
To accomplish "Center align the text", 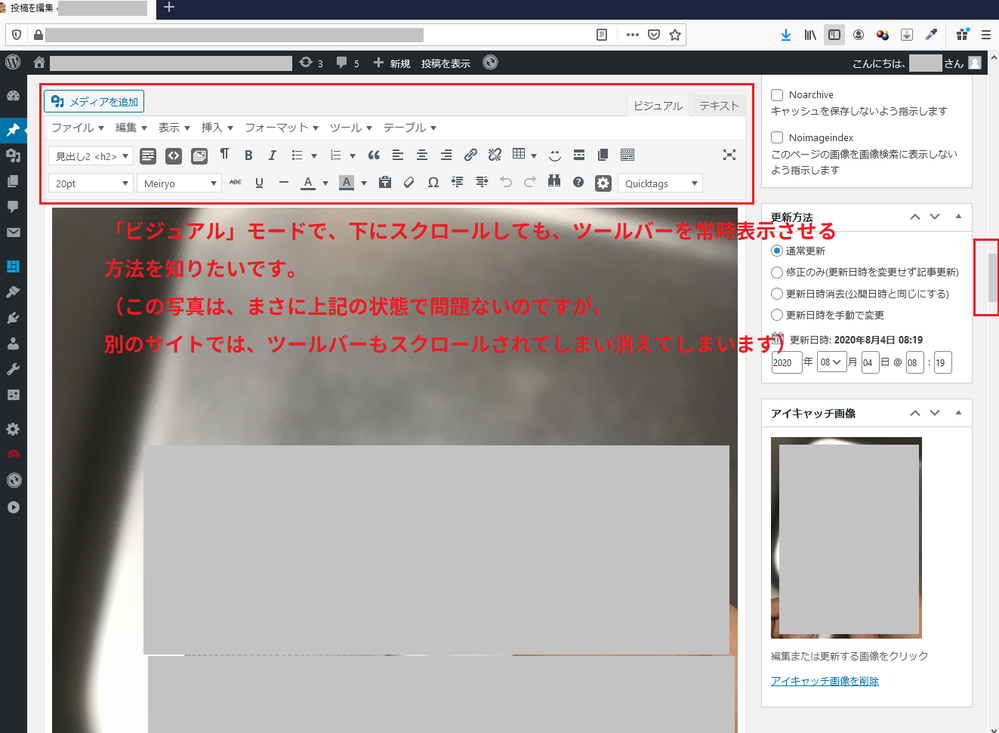I will (422, 155).
